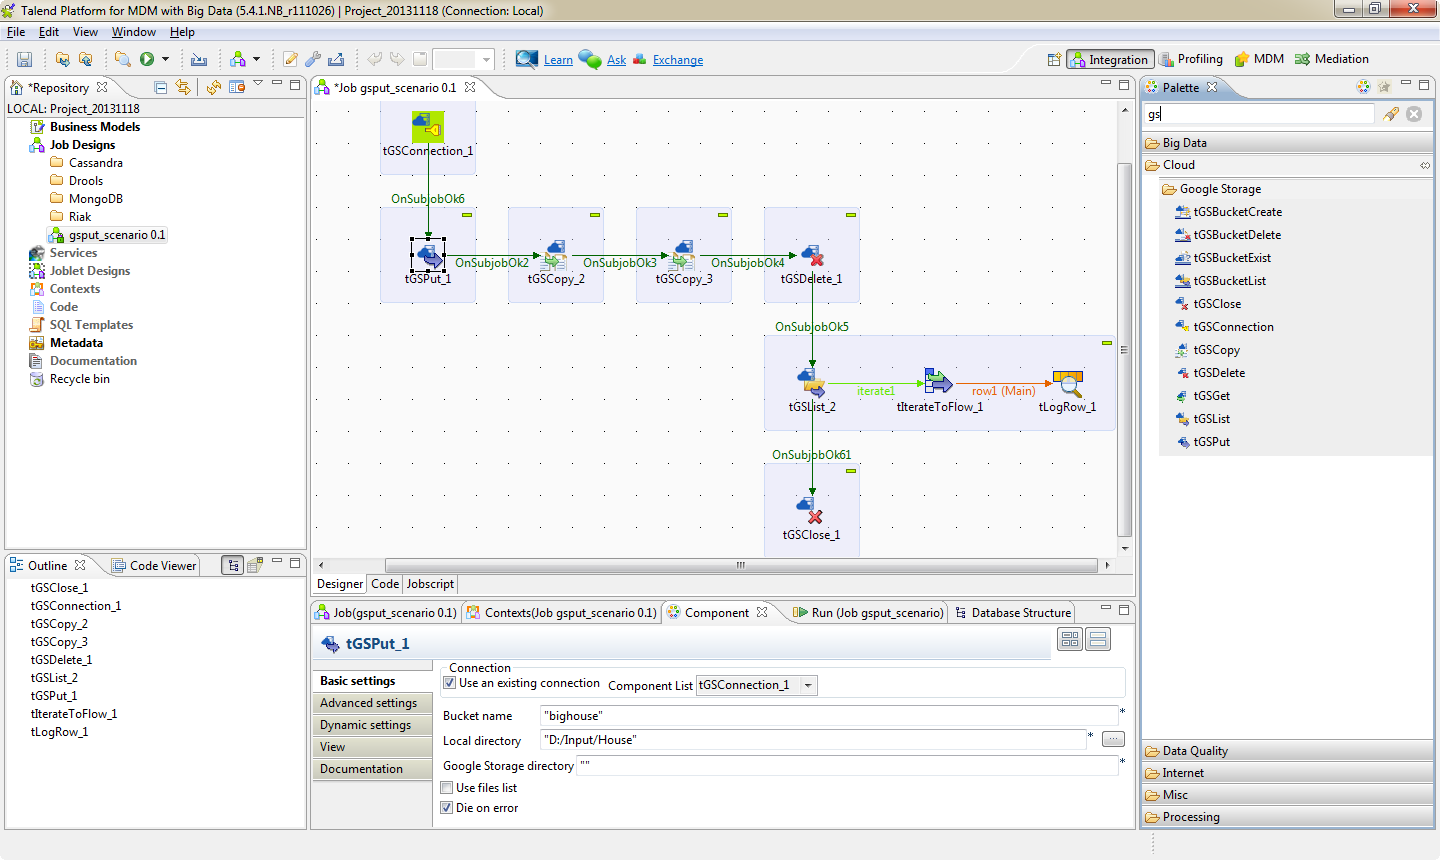Select the tLogRow_1 component icon
The image size is (1440, 860).
pyautogui.click(x=1067, y=383)
